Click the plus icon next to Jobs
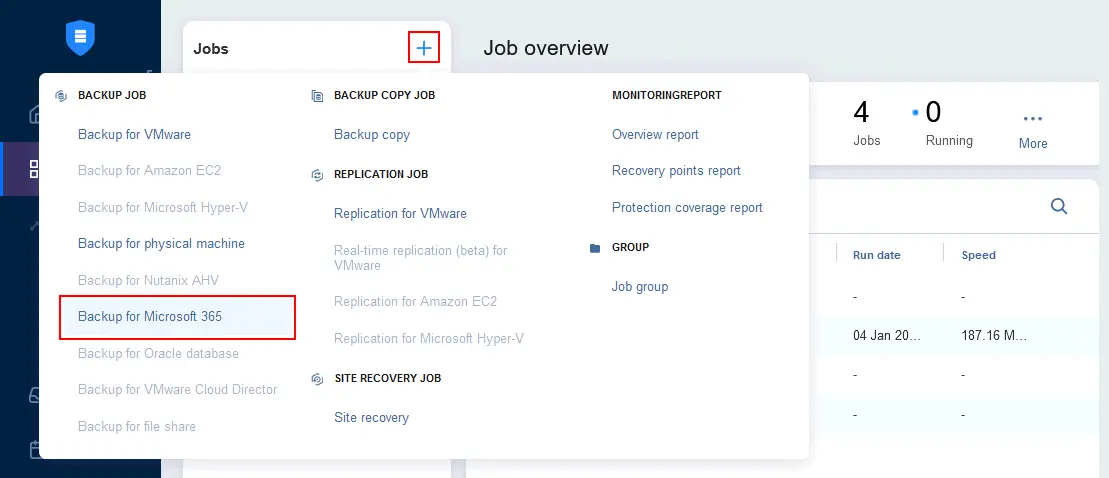Viewport: 1109px width, 478px height. click(x=424, y=47)
